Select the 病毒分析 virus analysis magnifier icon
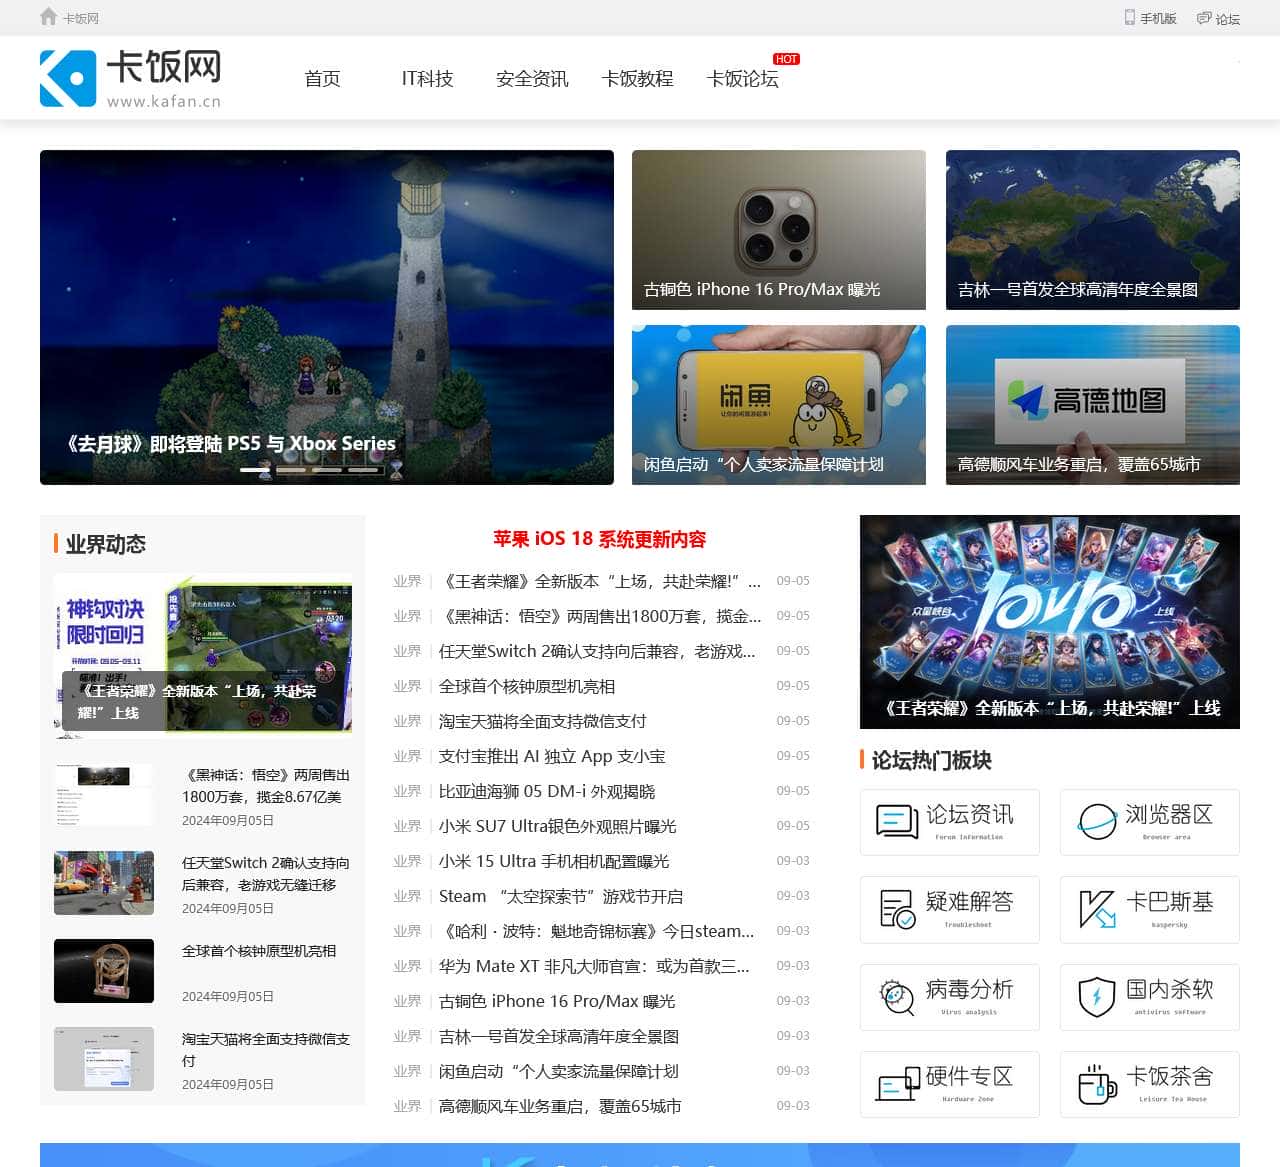1280x1167 pixels. tap(895, 996)
